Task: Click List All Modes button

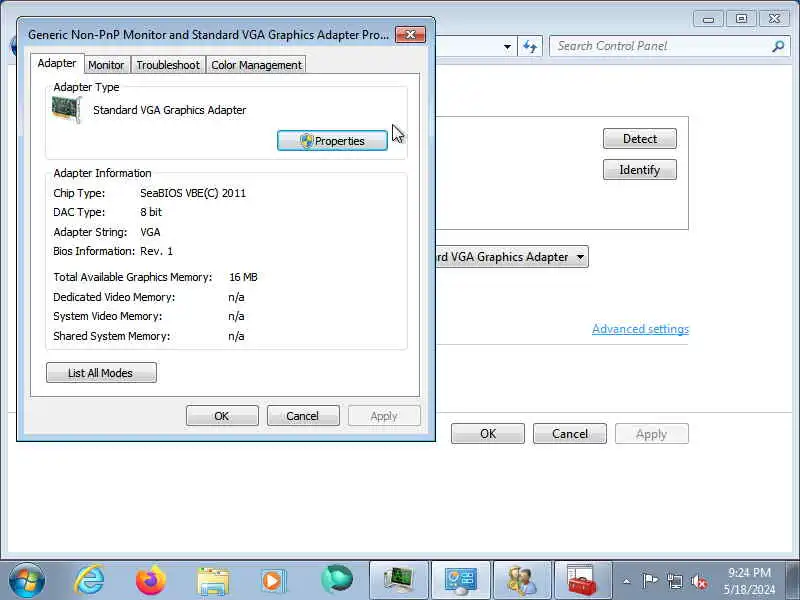Action: (101, 373)
